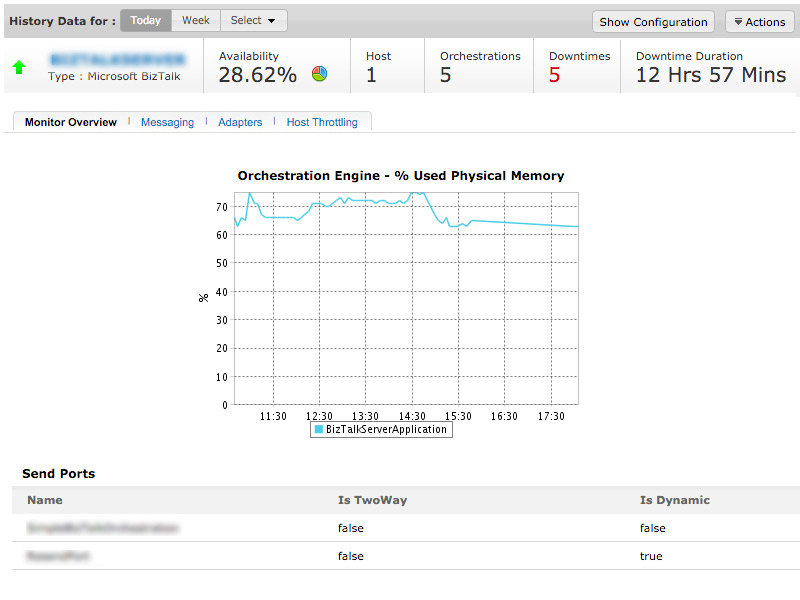
Task: Sort by the Name column header
Action: click(x=45, y=500)
